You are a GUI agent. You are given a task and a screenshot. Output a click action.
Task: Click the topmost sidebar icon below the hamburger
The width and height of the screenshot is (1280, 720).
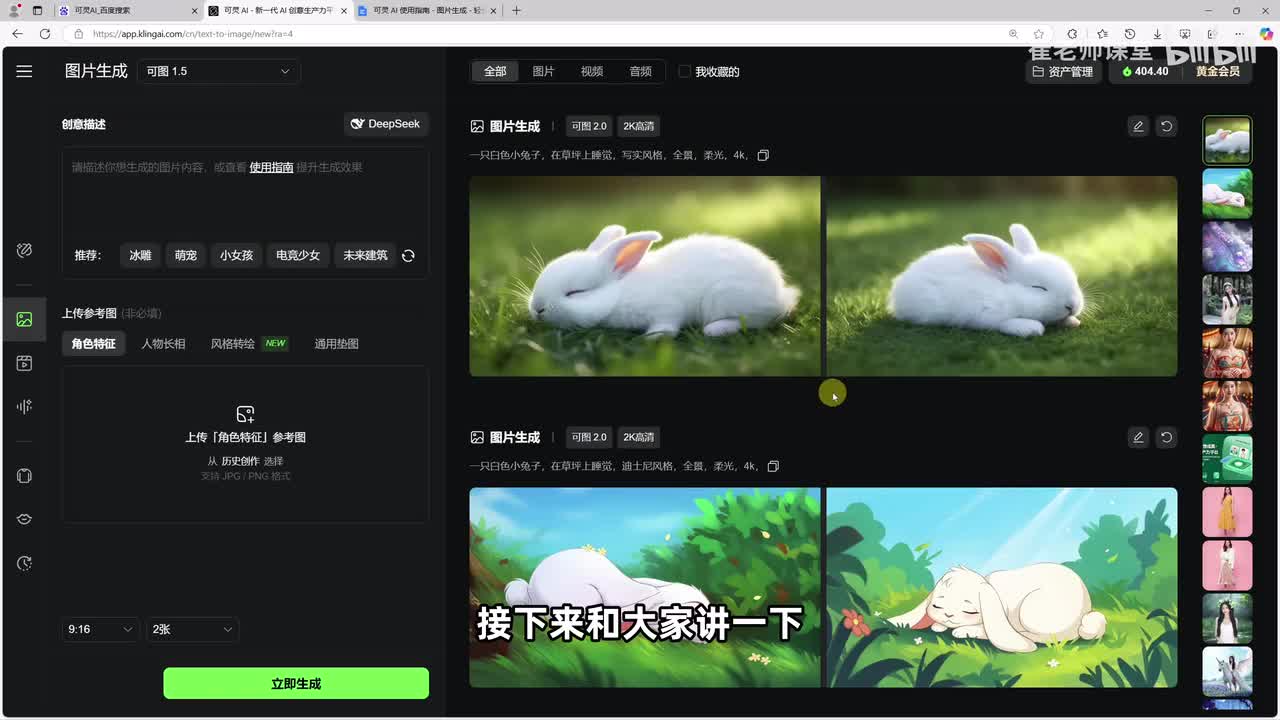tap(24, 250)
